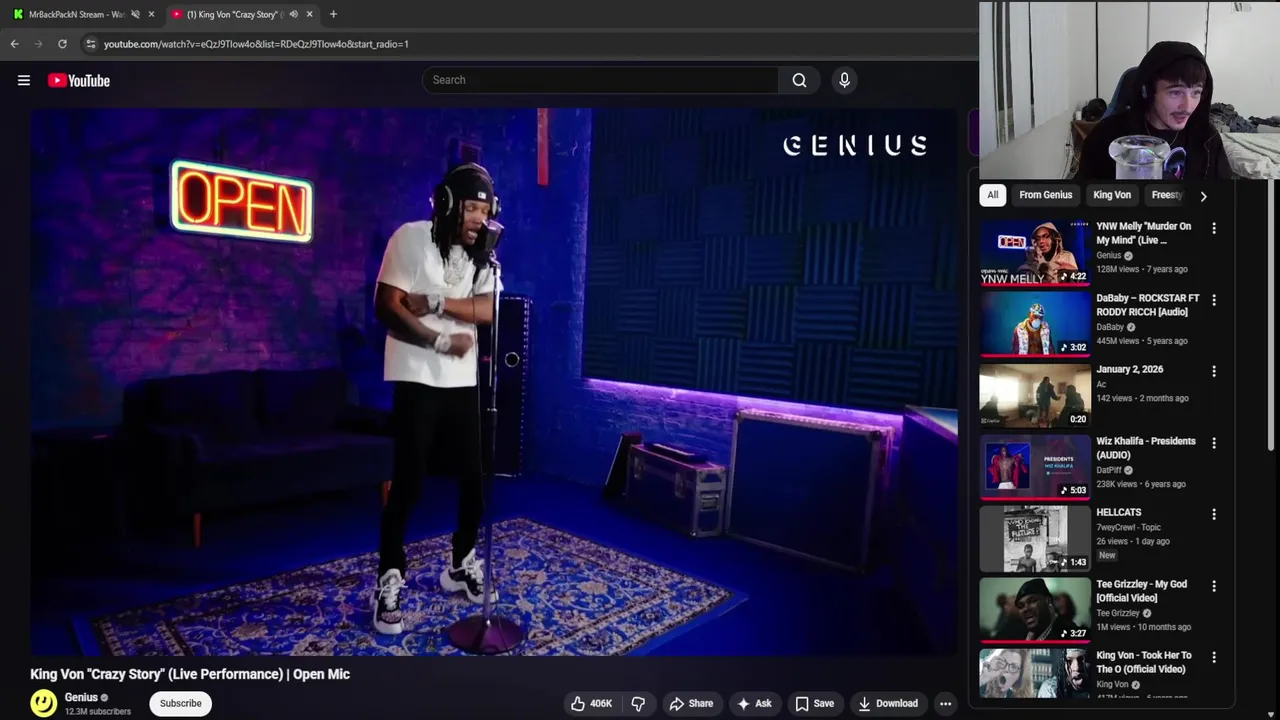Save video to a playlist
The height and width of the screenshot is (720, 1280).
point(814,703)
